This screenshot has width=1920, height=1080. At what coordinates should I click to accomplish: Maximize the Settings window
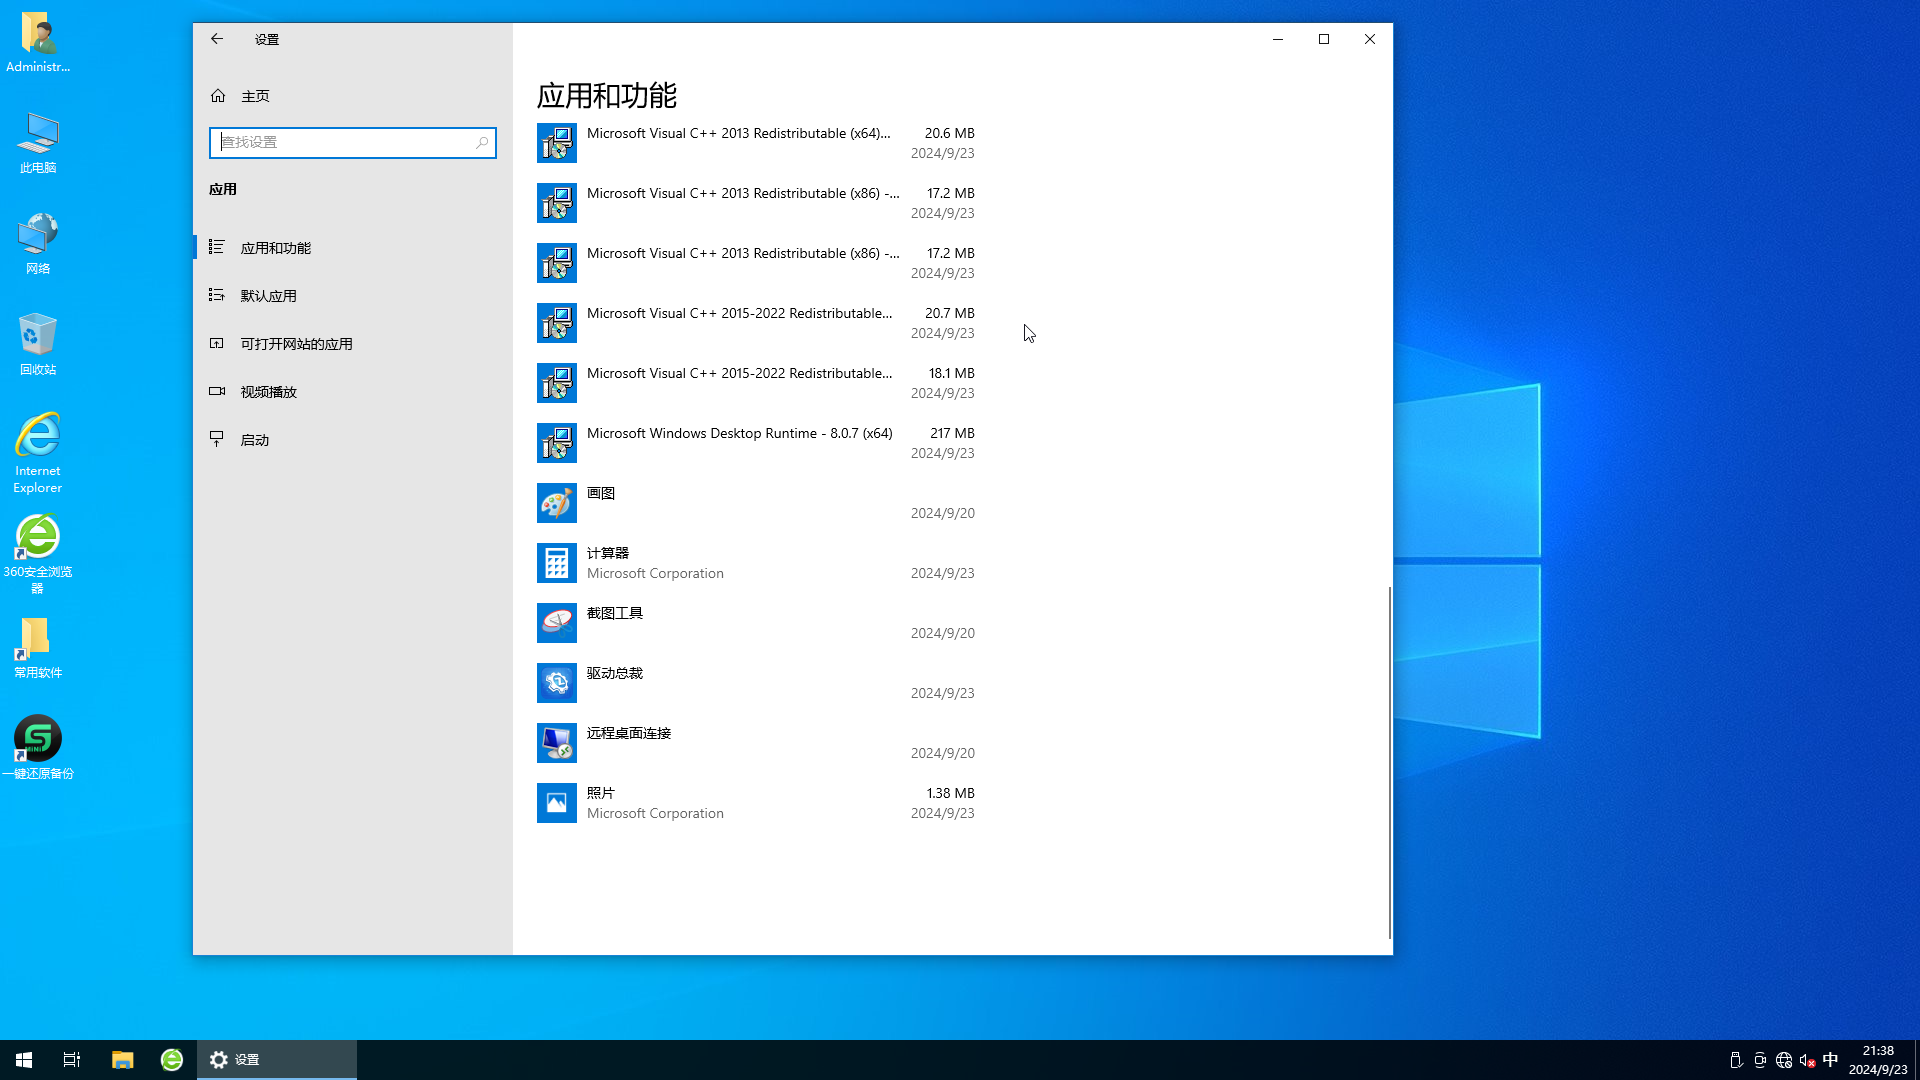[1324, 39]
